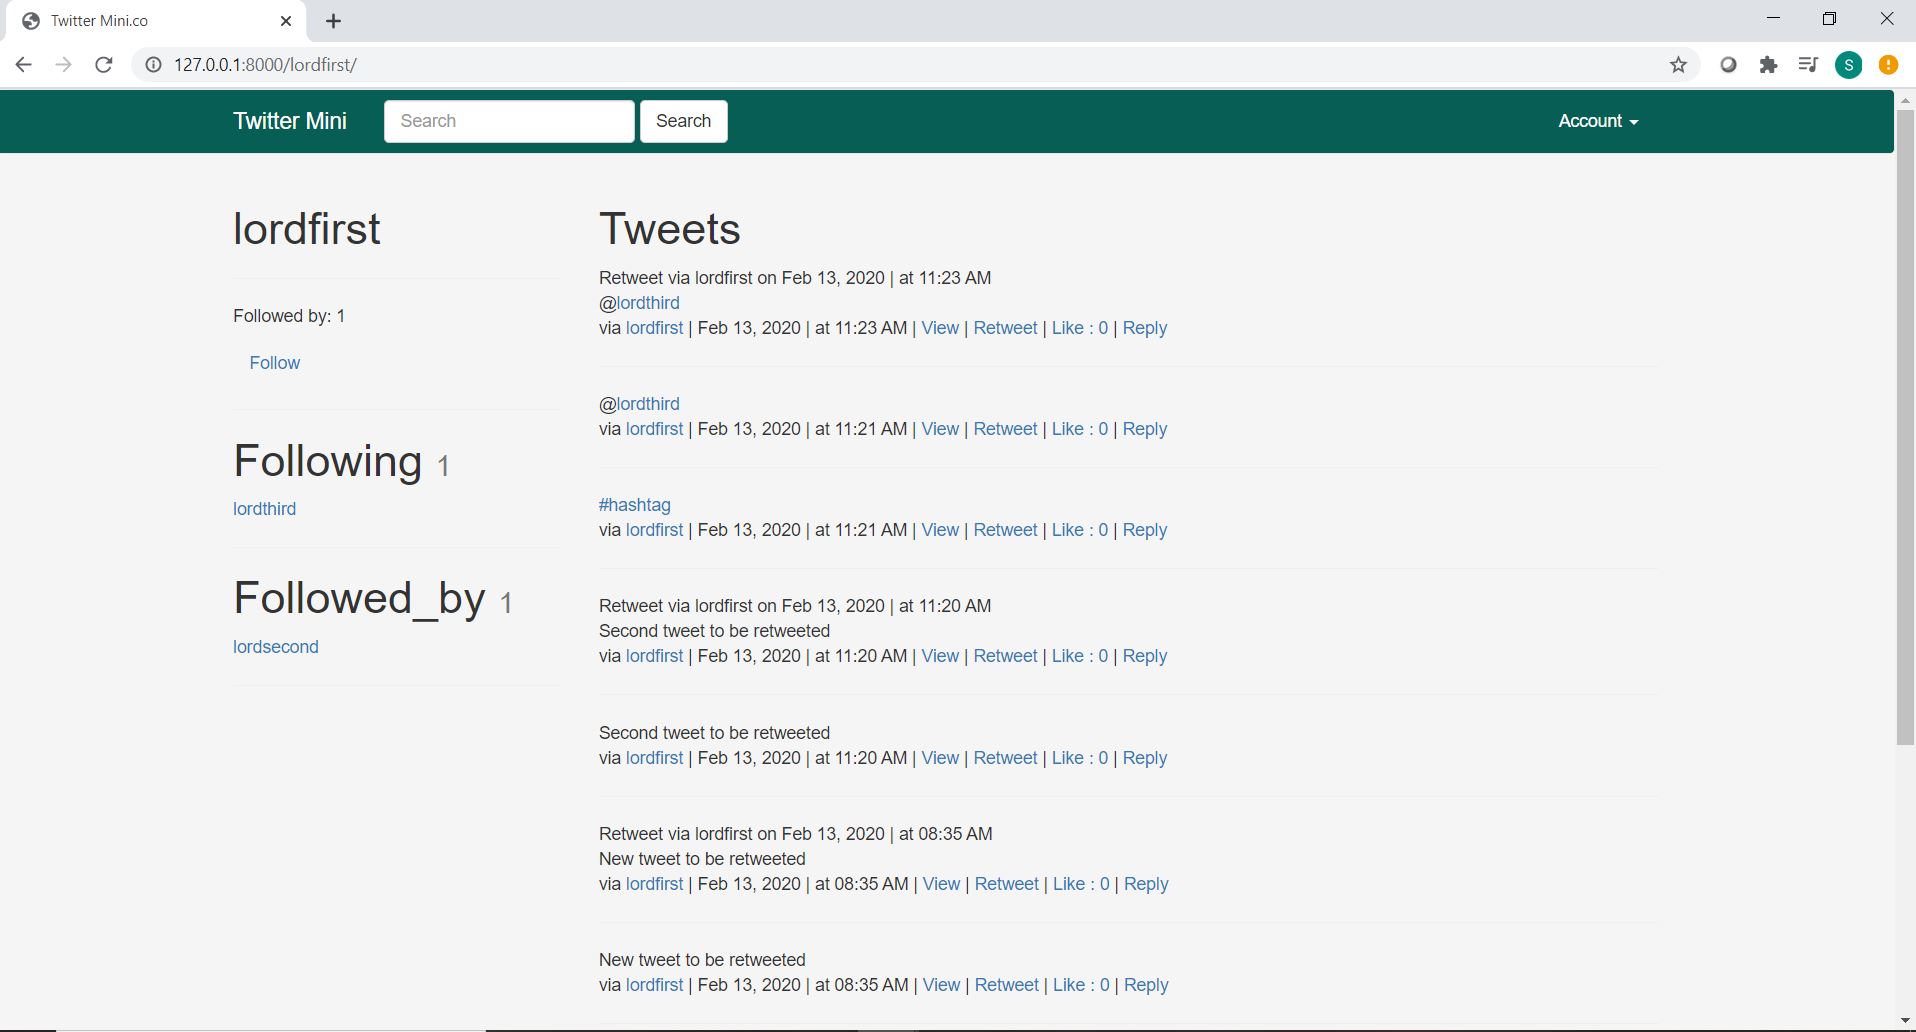
Task: Bookmark this page with the star icon
Action: click(x=1678, y=64)
